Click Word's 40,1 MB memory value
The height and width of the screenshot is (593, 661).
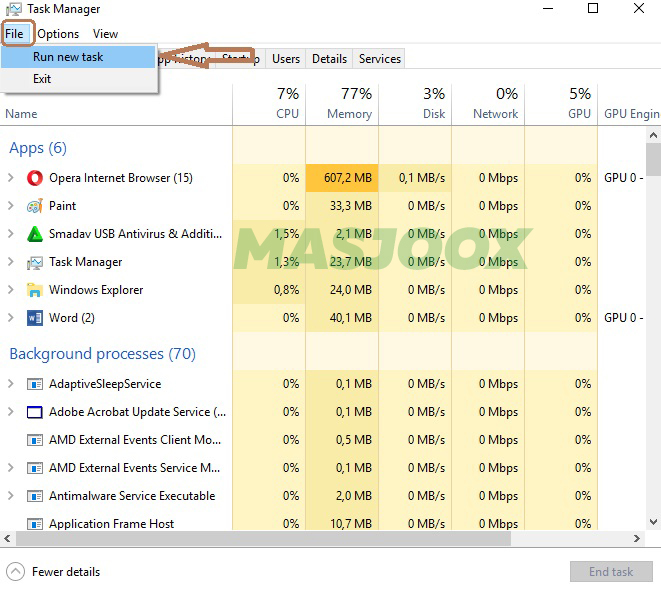(x=351, y=318)
